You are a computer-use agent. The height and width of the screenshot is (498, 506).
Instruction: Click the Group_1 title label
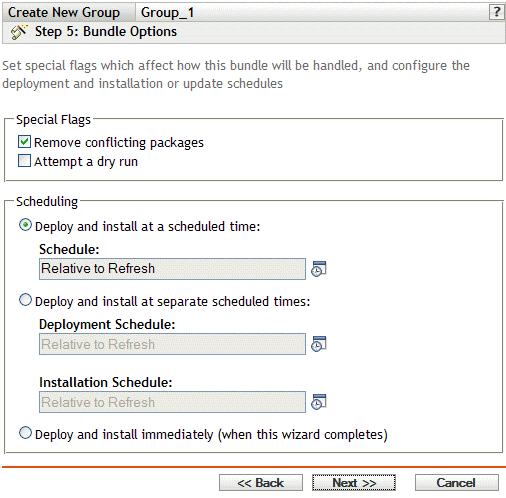[167, 13]
